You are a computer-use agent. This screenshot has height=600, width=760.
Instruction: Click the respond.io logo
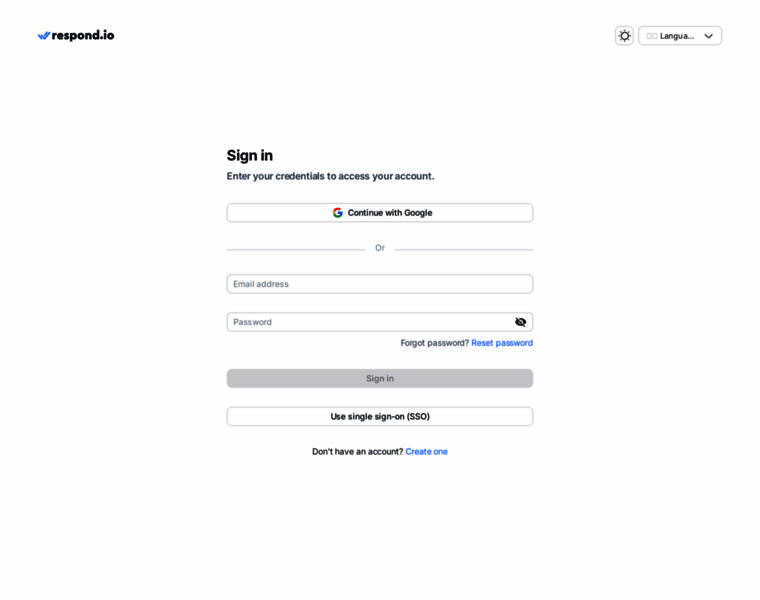click(x=76, y=35)
